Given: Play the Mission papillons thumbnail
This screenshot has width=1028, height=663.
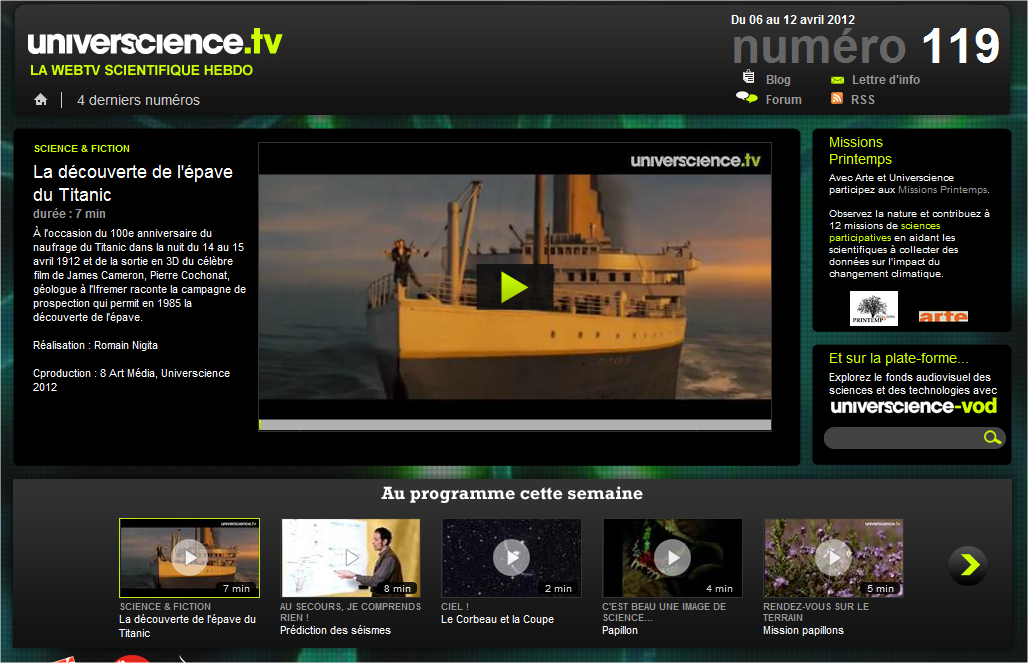Looking at the screenshot, I should coord(834,557).
